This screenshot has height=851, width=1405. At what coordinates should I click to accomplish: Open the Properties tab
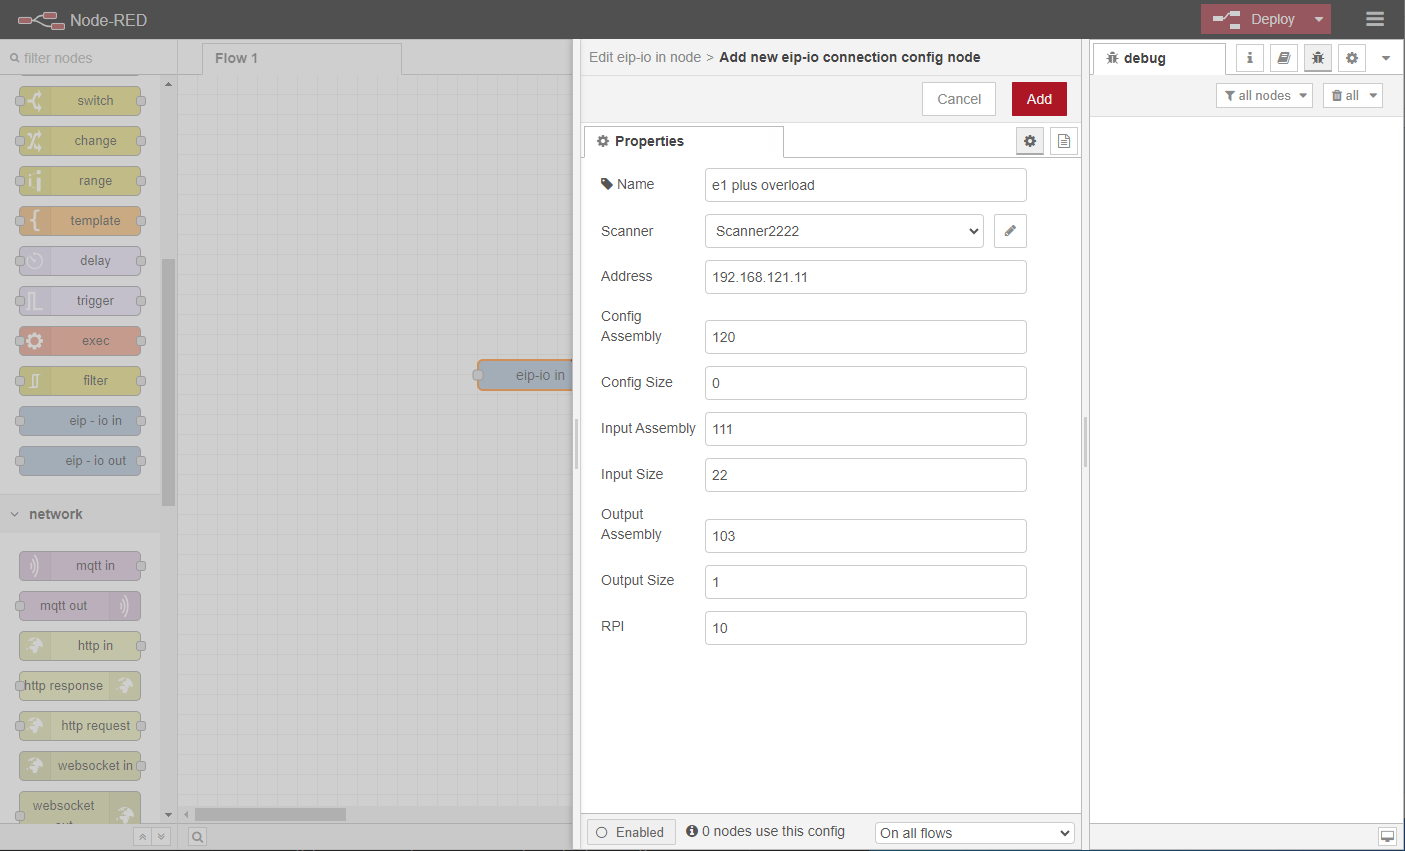683,141
